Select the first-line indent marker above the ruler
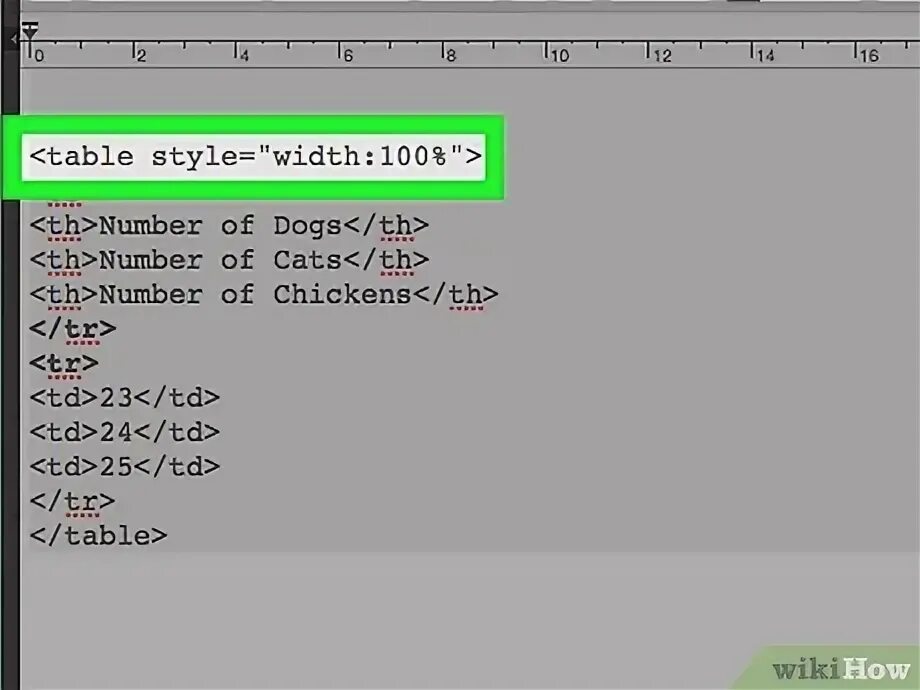 [x=29, y=25]
